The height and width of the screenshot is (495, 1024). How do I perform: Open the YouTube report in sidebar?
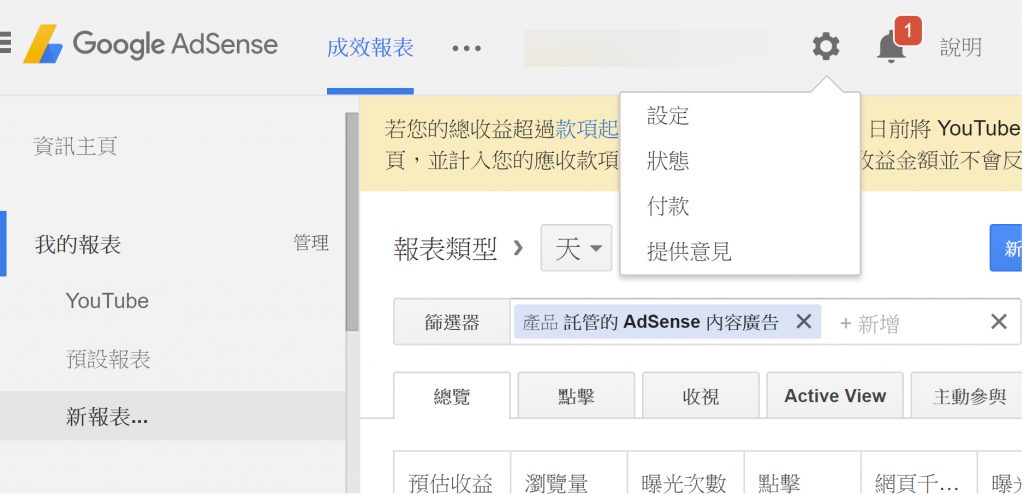[107, 301]
